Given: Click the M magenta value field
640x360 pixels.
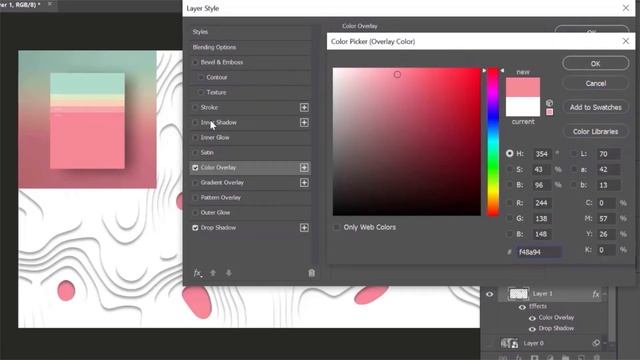Looking at the screenshot, I should tap(606, 219).
